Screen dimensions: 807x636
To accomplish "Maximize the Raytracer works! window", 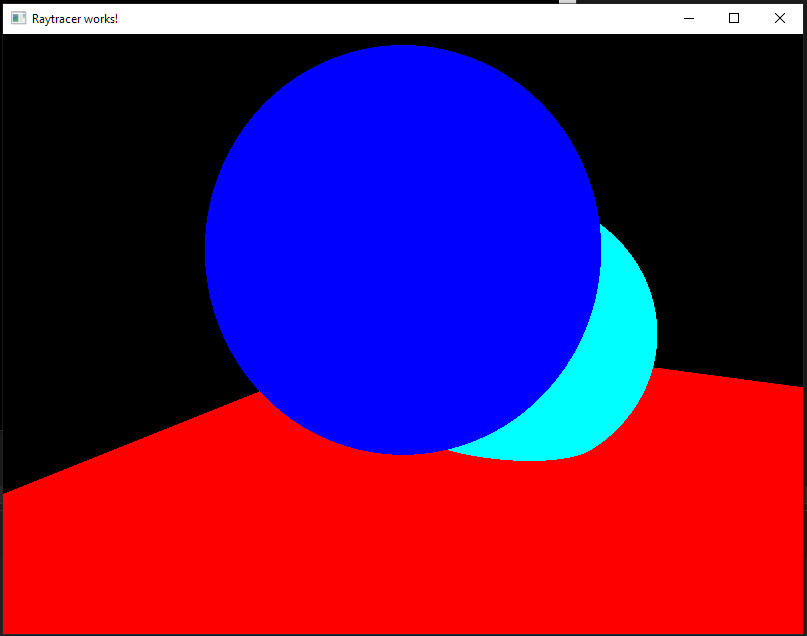I will [734, 18].
